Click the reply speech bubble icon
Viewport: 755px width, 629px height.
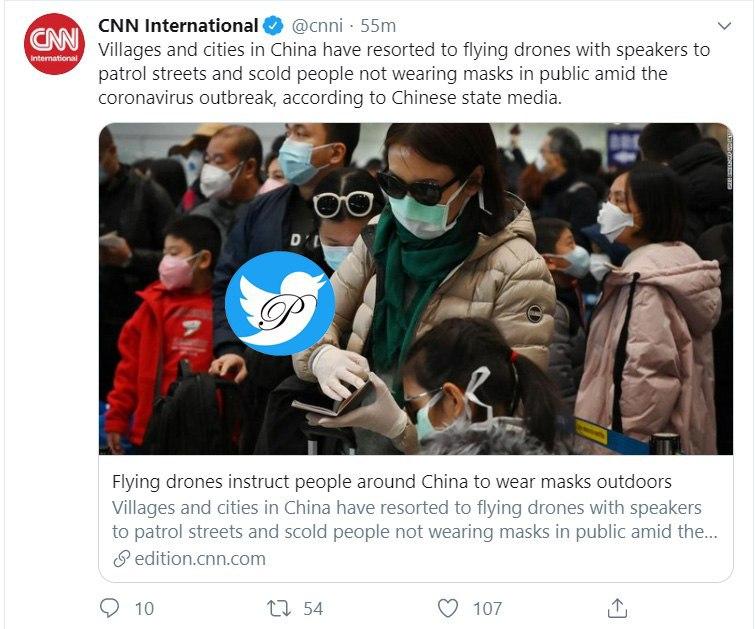point(109,608)
